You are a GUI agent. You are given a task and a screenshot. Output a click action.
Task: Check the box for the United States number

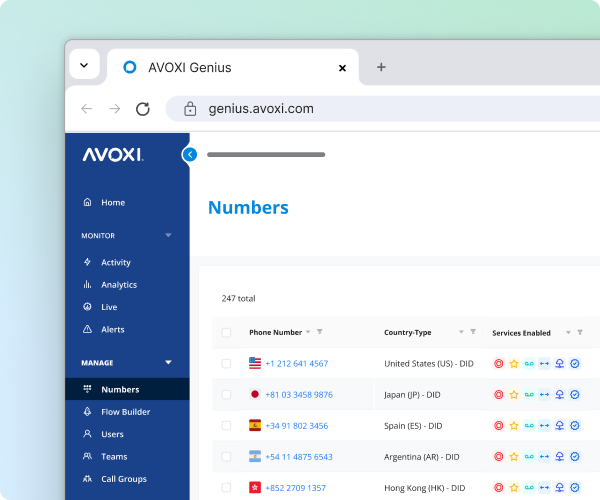click(x=226, y=364)
